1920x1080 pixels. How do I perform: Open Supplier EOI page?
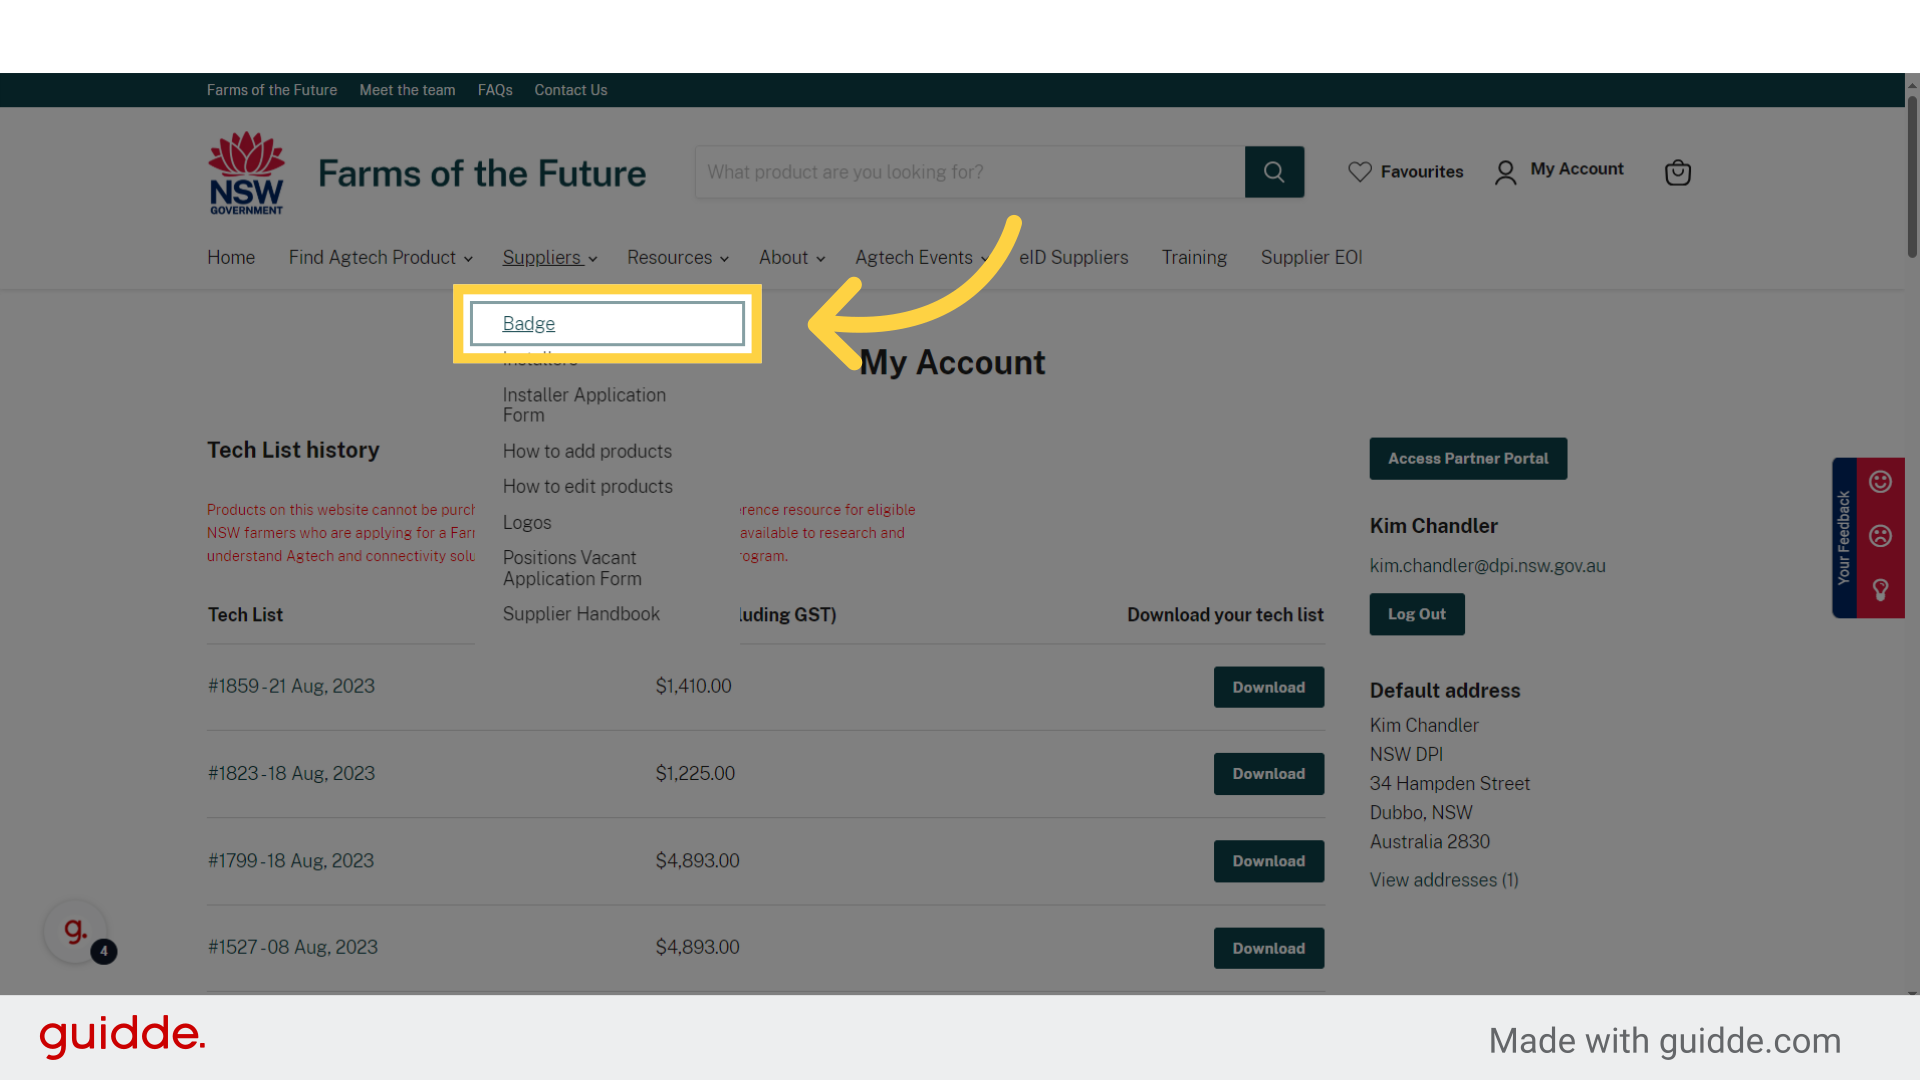(x=1311, y=257)
